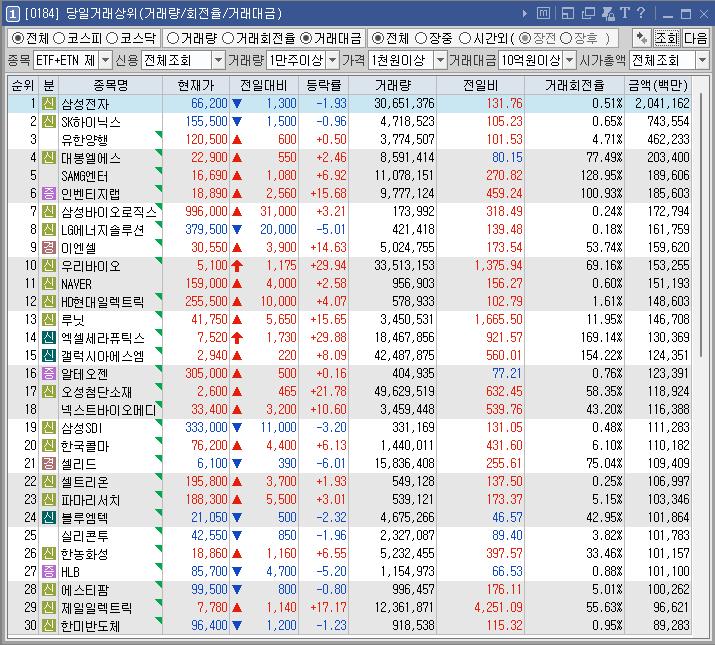This screenshot has width=715, height=645.
Task: Click the 신 badge in the 삼성전자 row
Action: click(49, 104)
